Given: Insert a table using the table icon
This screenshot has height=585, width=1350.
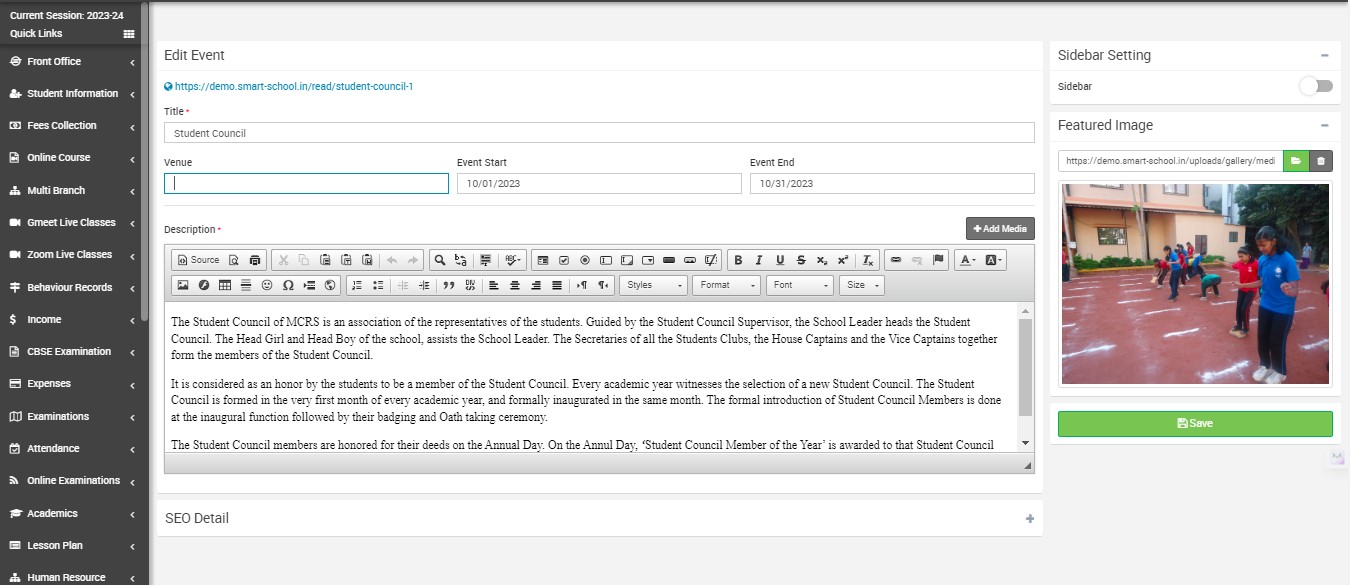Looking at the screenshot, I should coord(225,285).
